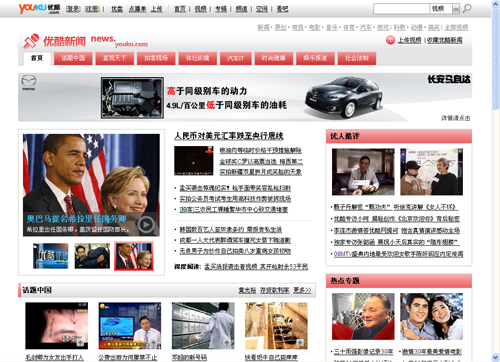The height and width of the screenshot is (362, 500).
Task: Open the 激情30年最美爱情电影 link
Action: pyautogui.click(x=432, y=352)
